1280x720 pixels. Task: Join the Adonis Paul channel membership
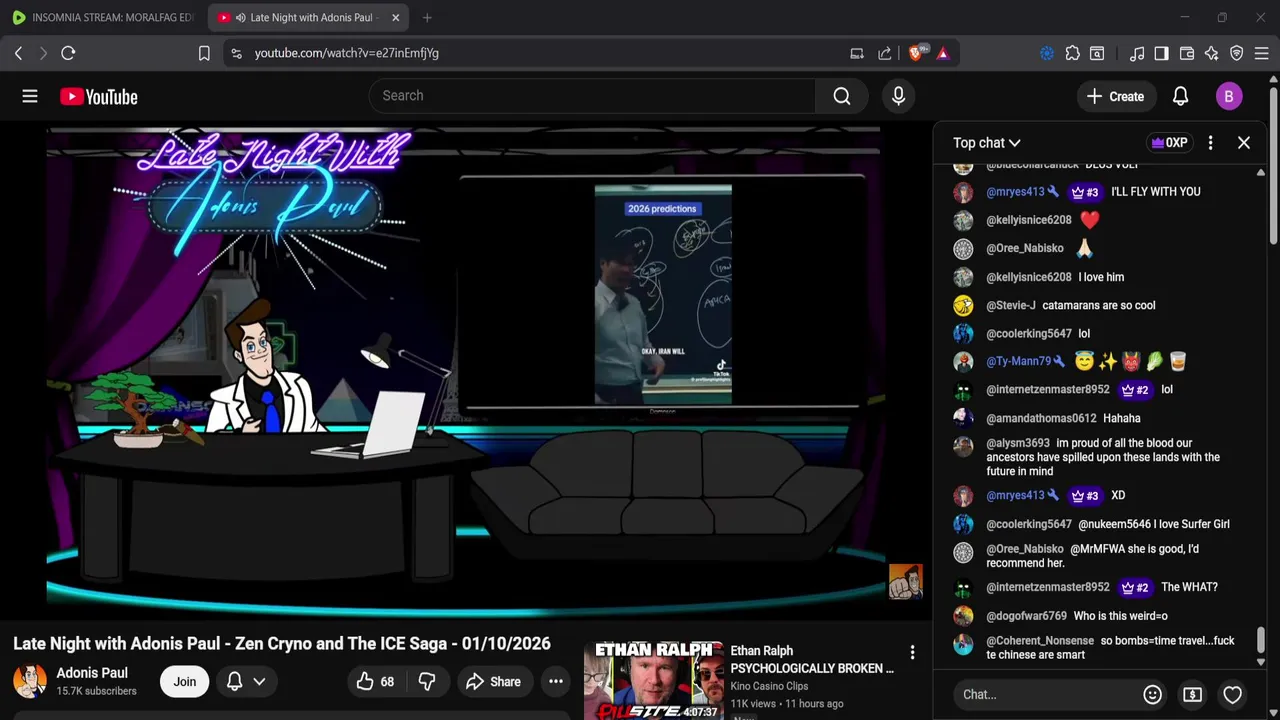[185, 681]
